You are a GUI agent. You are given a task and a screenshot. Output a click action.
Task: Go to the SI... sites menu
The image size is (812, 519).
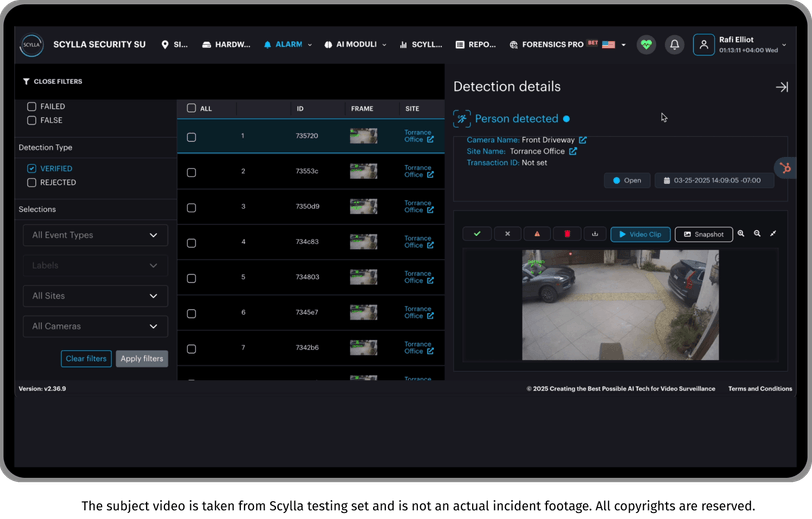[x=175, y=45]
